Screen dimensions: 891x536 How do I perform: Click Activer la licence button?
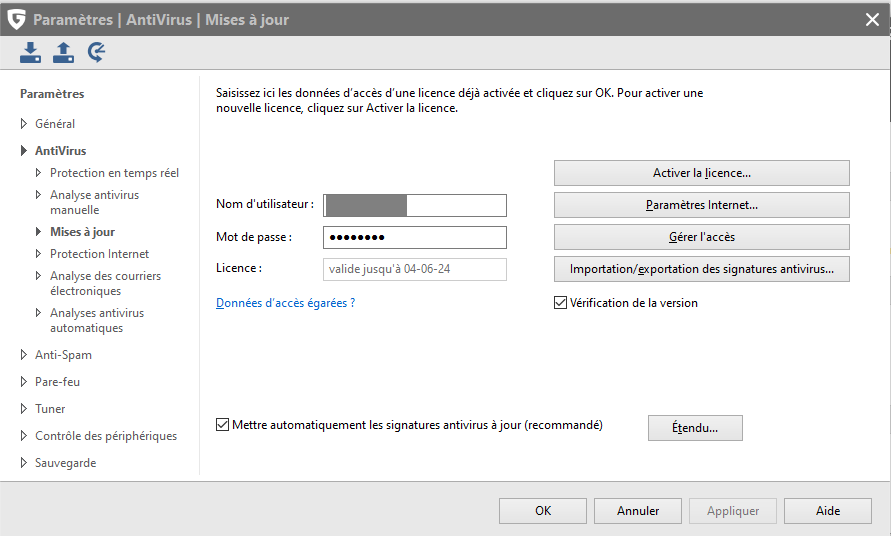pyautogui.click(x=702, y=173)
